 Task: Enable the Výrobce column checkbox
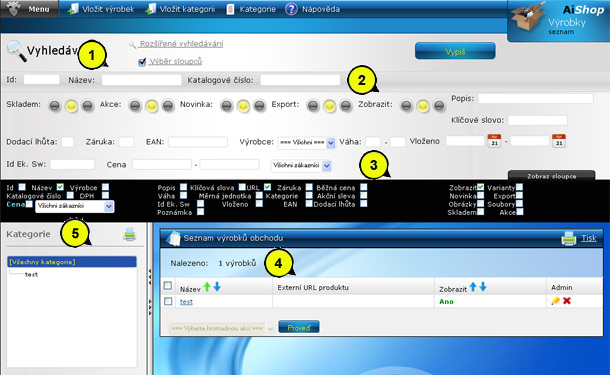(x=105, y=187)
